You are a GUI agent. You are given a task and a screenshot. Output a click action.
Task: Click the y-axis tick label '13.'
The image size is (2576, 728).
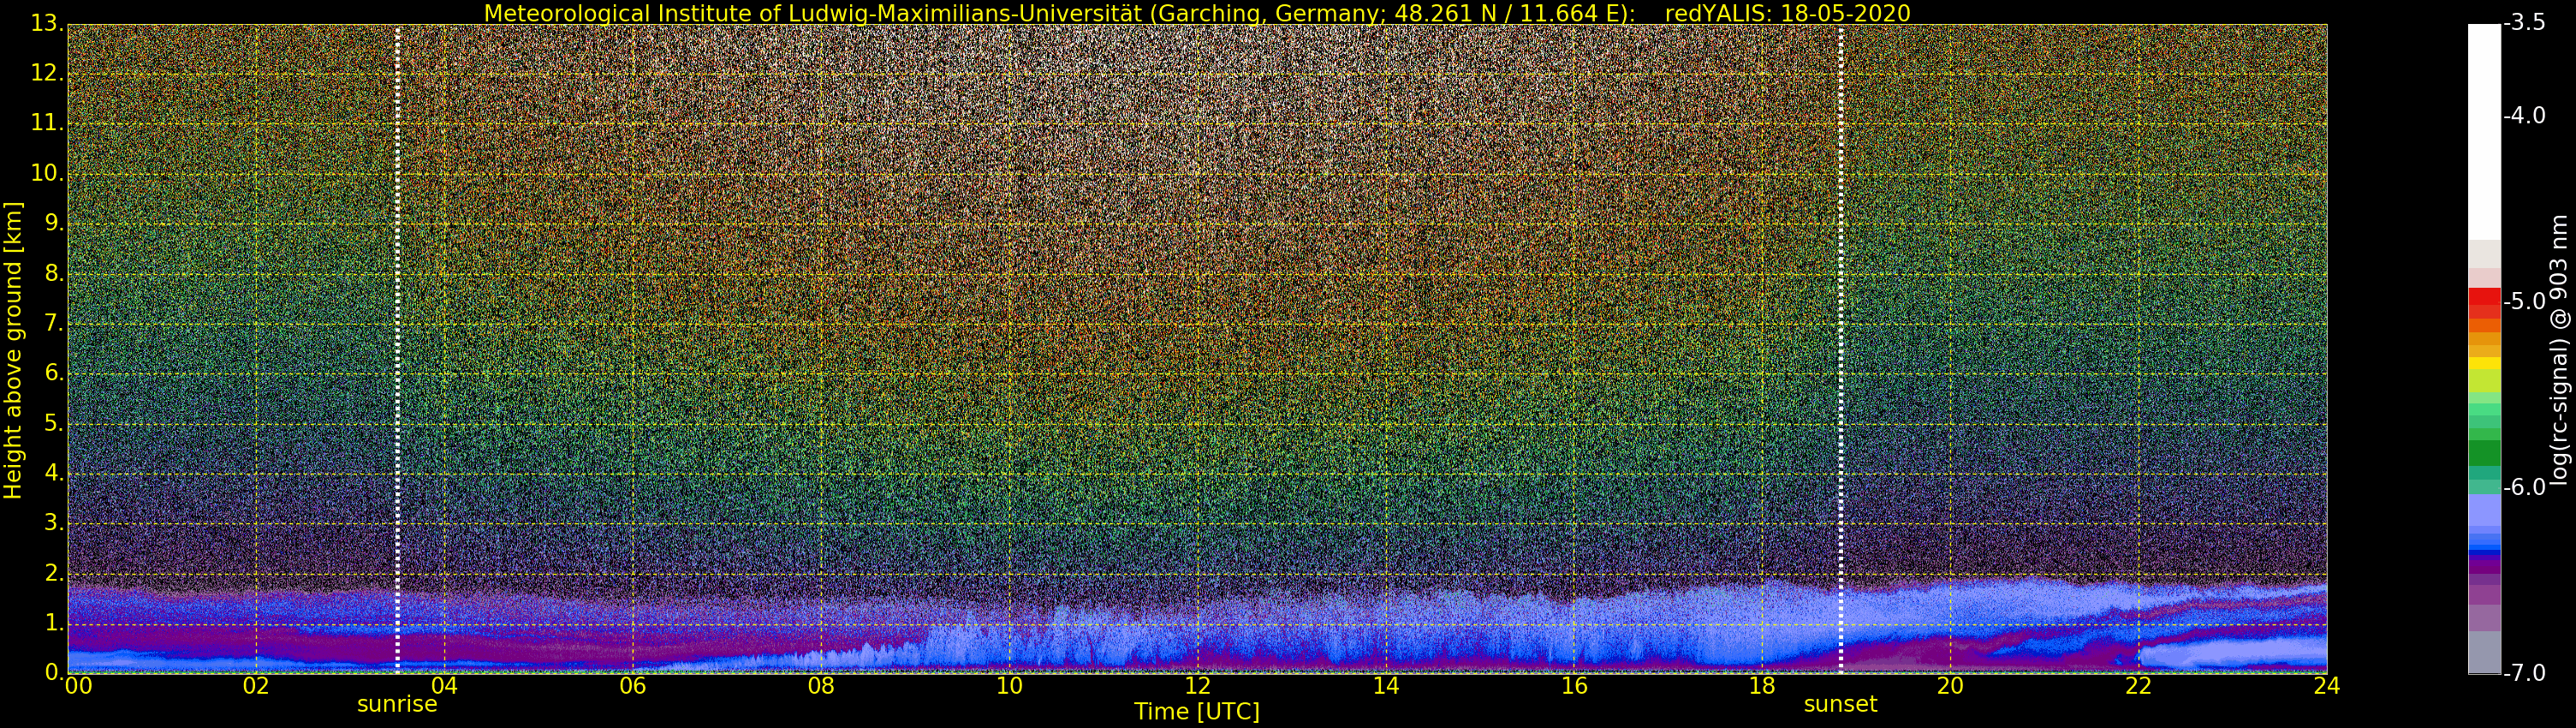pyautogui.click(x=47, y=24)
